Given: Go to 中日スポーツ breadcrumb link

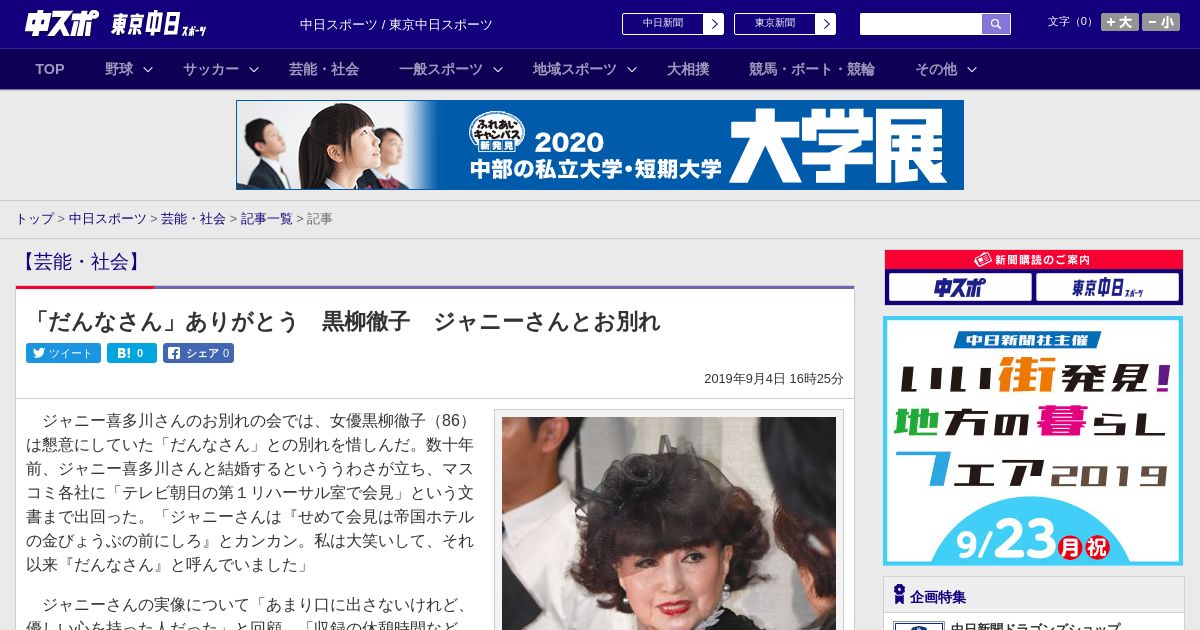Looking at the screenshot, I should [108, 218].
